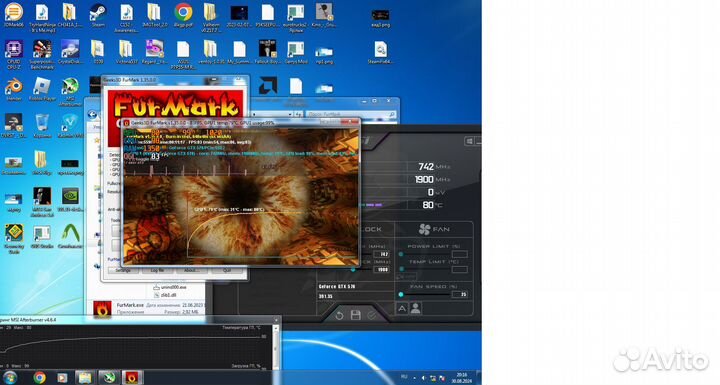720x385 pixels.
Task: Click the FurMark Settings button
Action: [x=123, y=270]
